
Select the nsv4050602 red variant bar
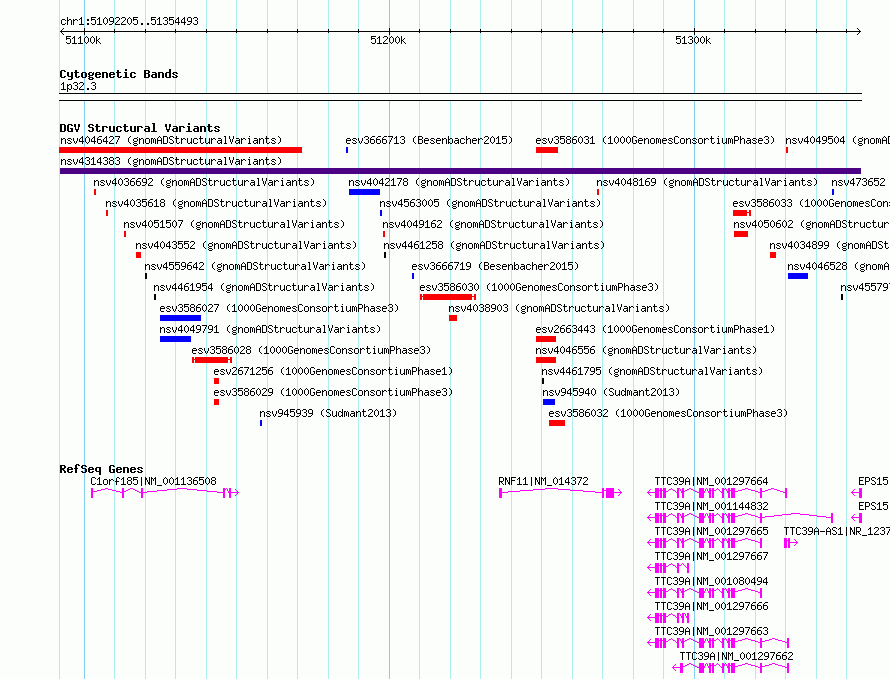tap(741, 234)
